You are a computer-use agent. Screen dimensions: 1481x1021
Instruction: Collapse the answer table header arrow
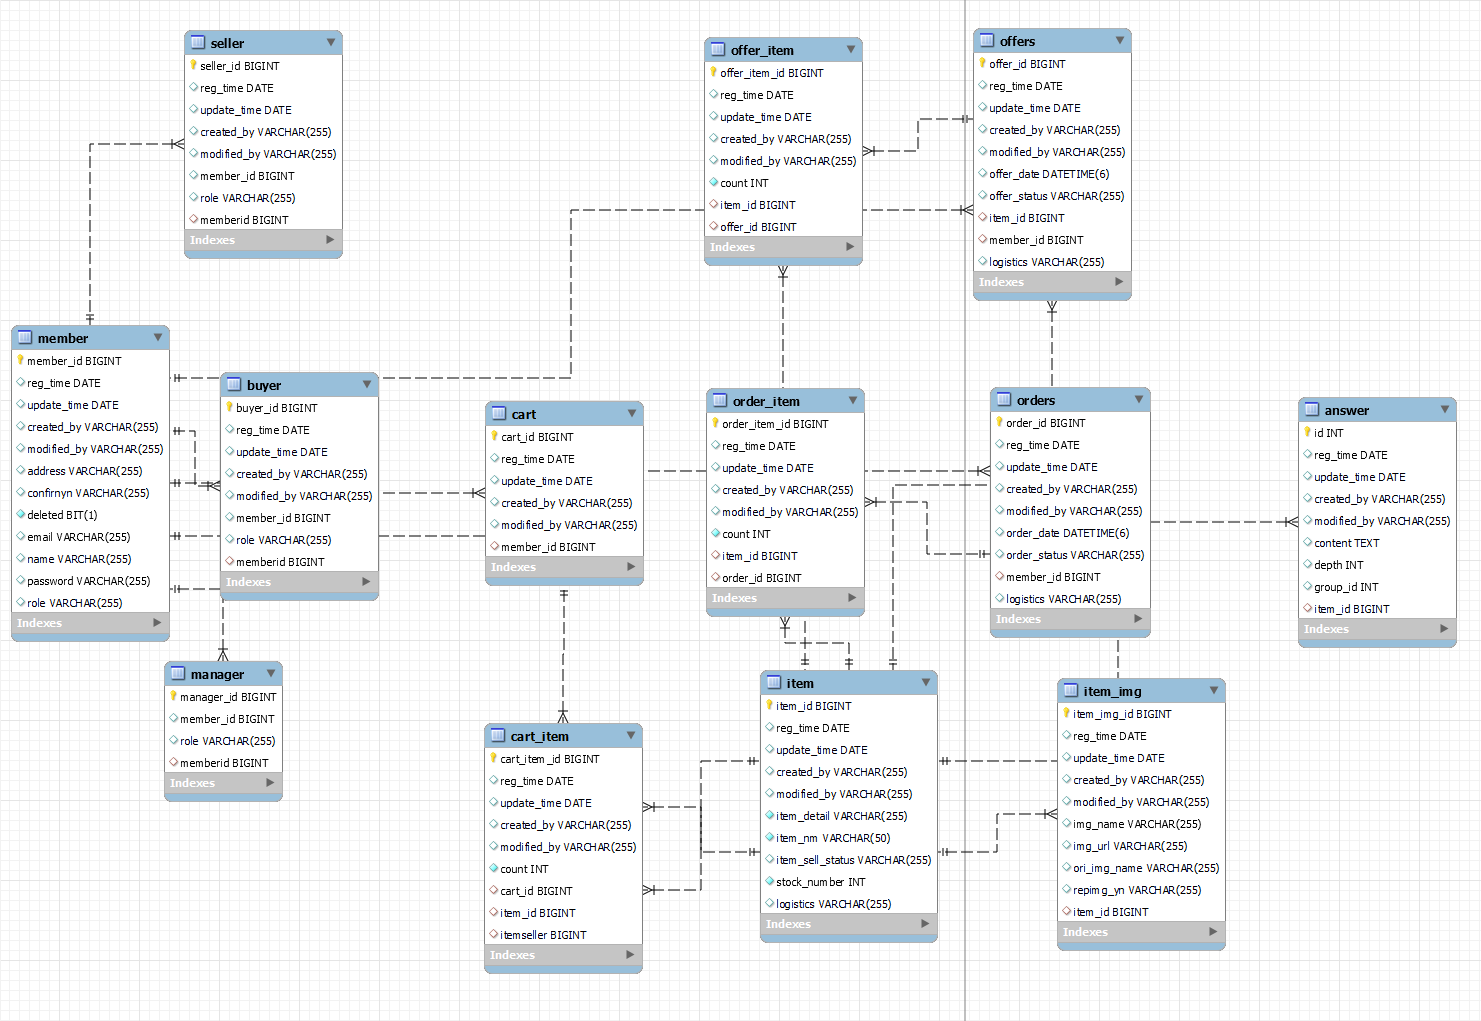[x=1445, y=410]
